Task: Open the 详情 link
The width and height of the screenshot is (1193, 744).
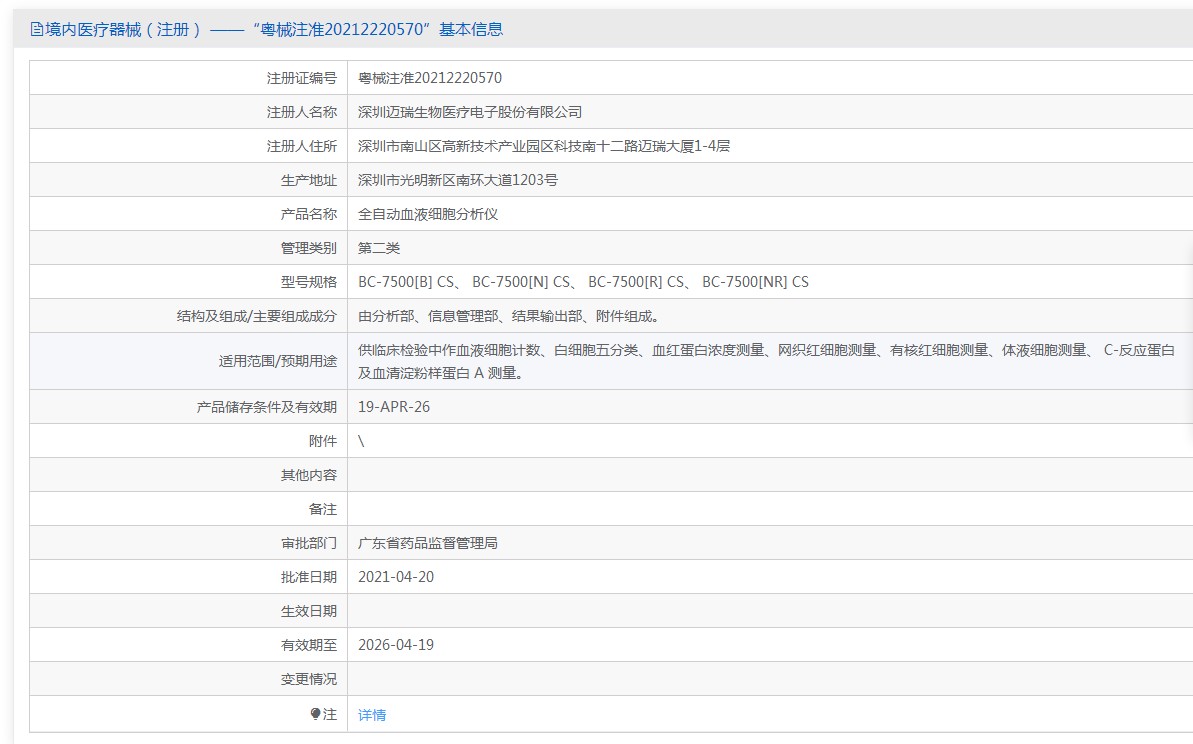Action: click(372, 714)
